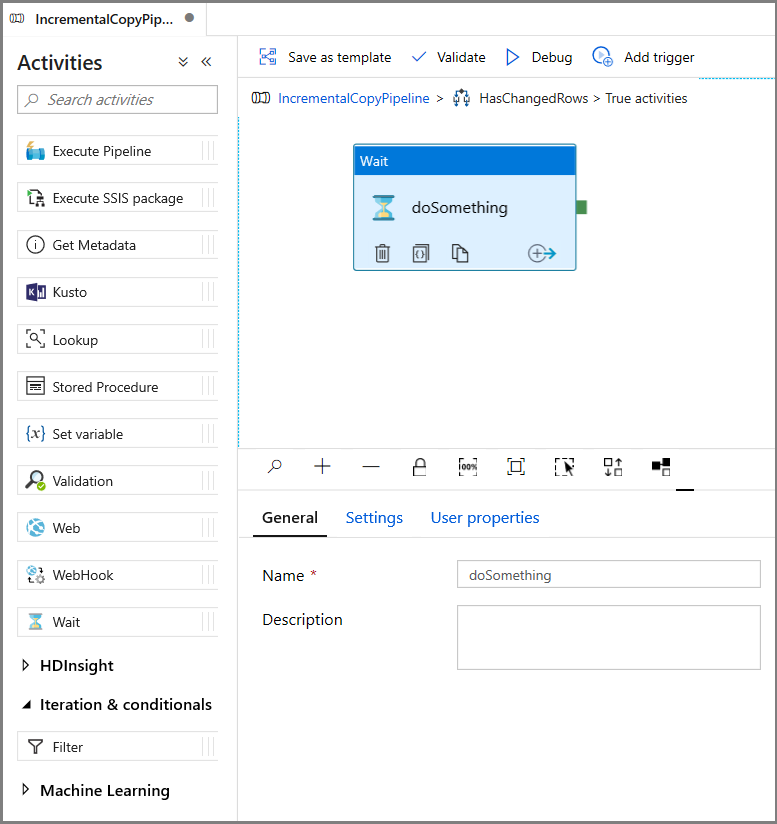Select Wait activity in Activities list
777x824 pixels.
[x=117, y=622]
